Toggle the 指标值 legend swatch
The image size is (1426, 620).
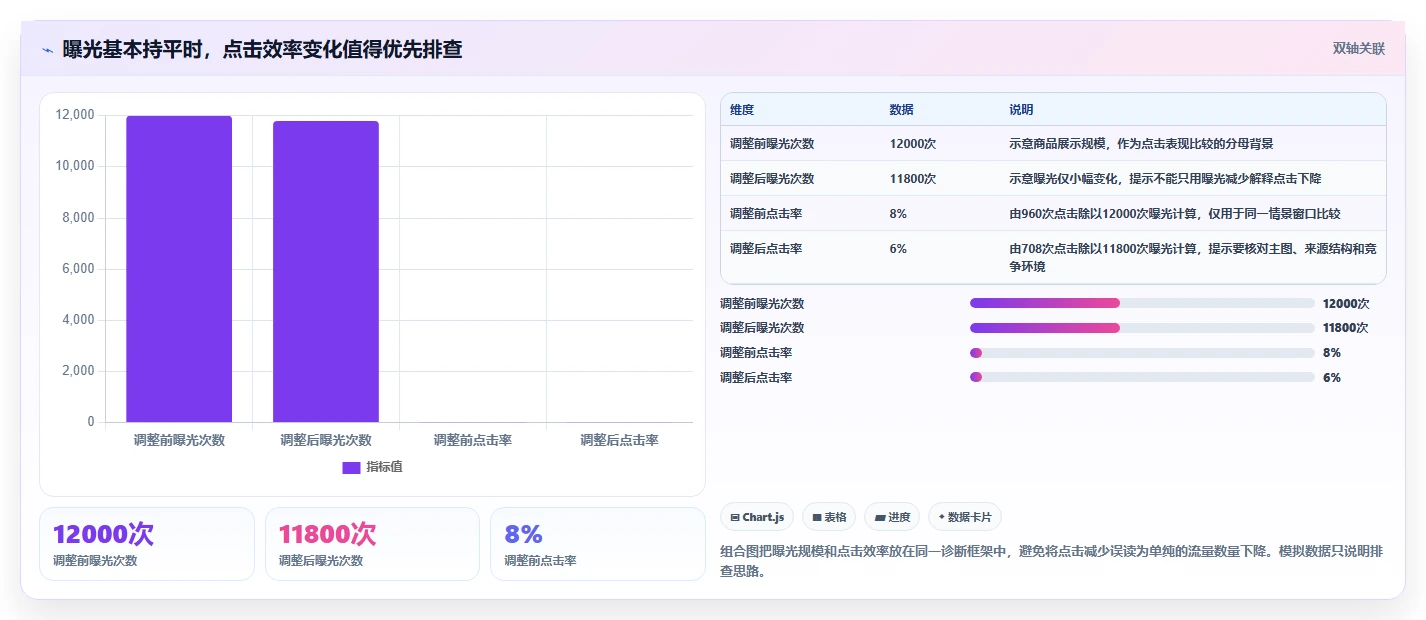351,467
